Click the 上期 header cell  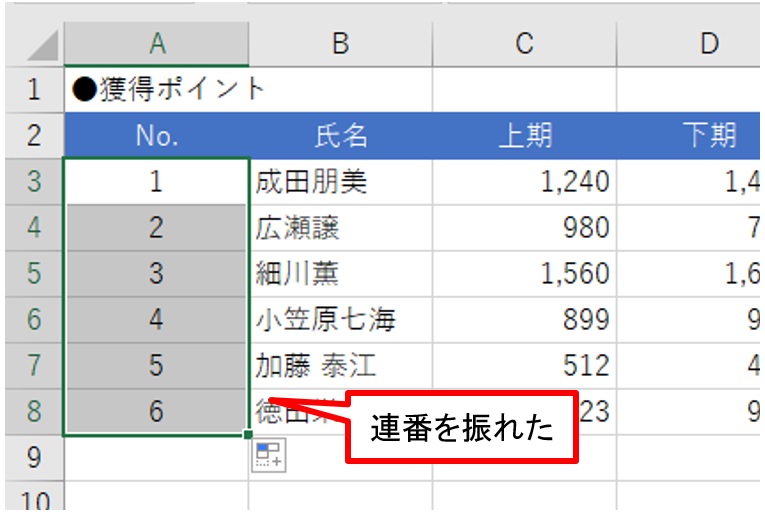[524, 136]
